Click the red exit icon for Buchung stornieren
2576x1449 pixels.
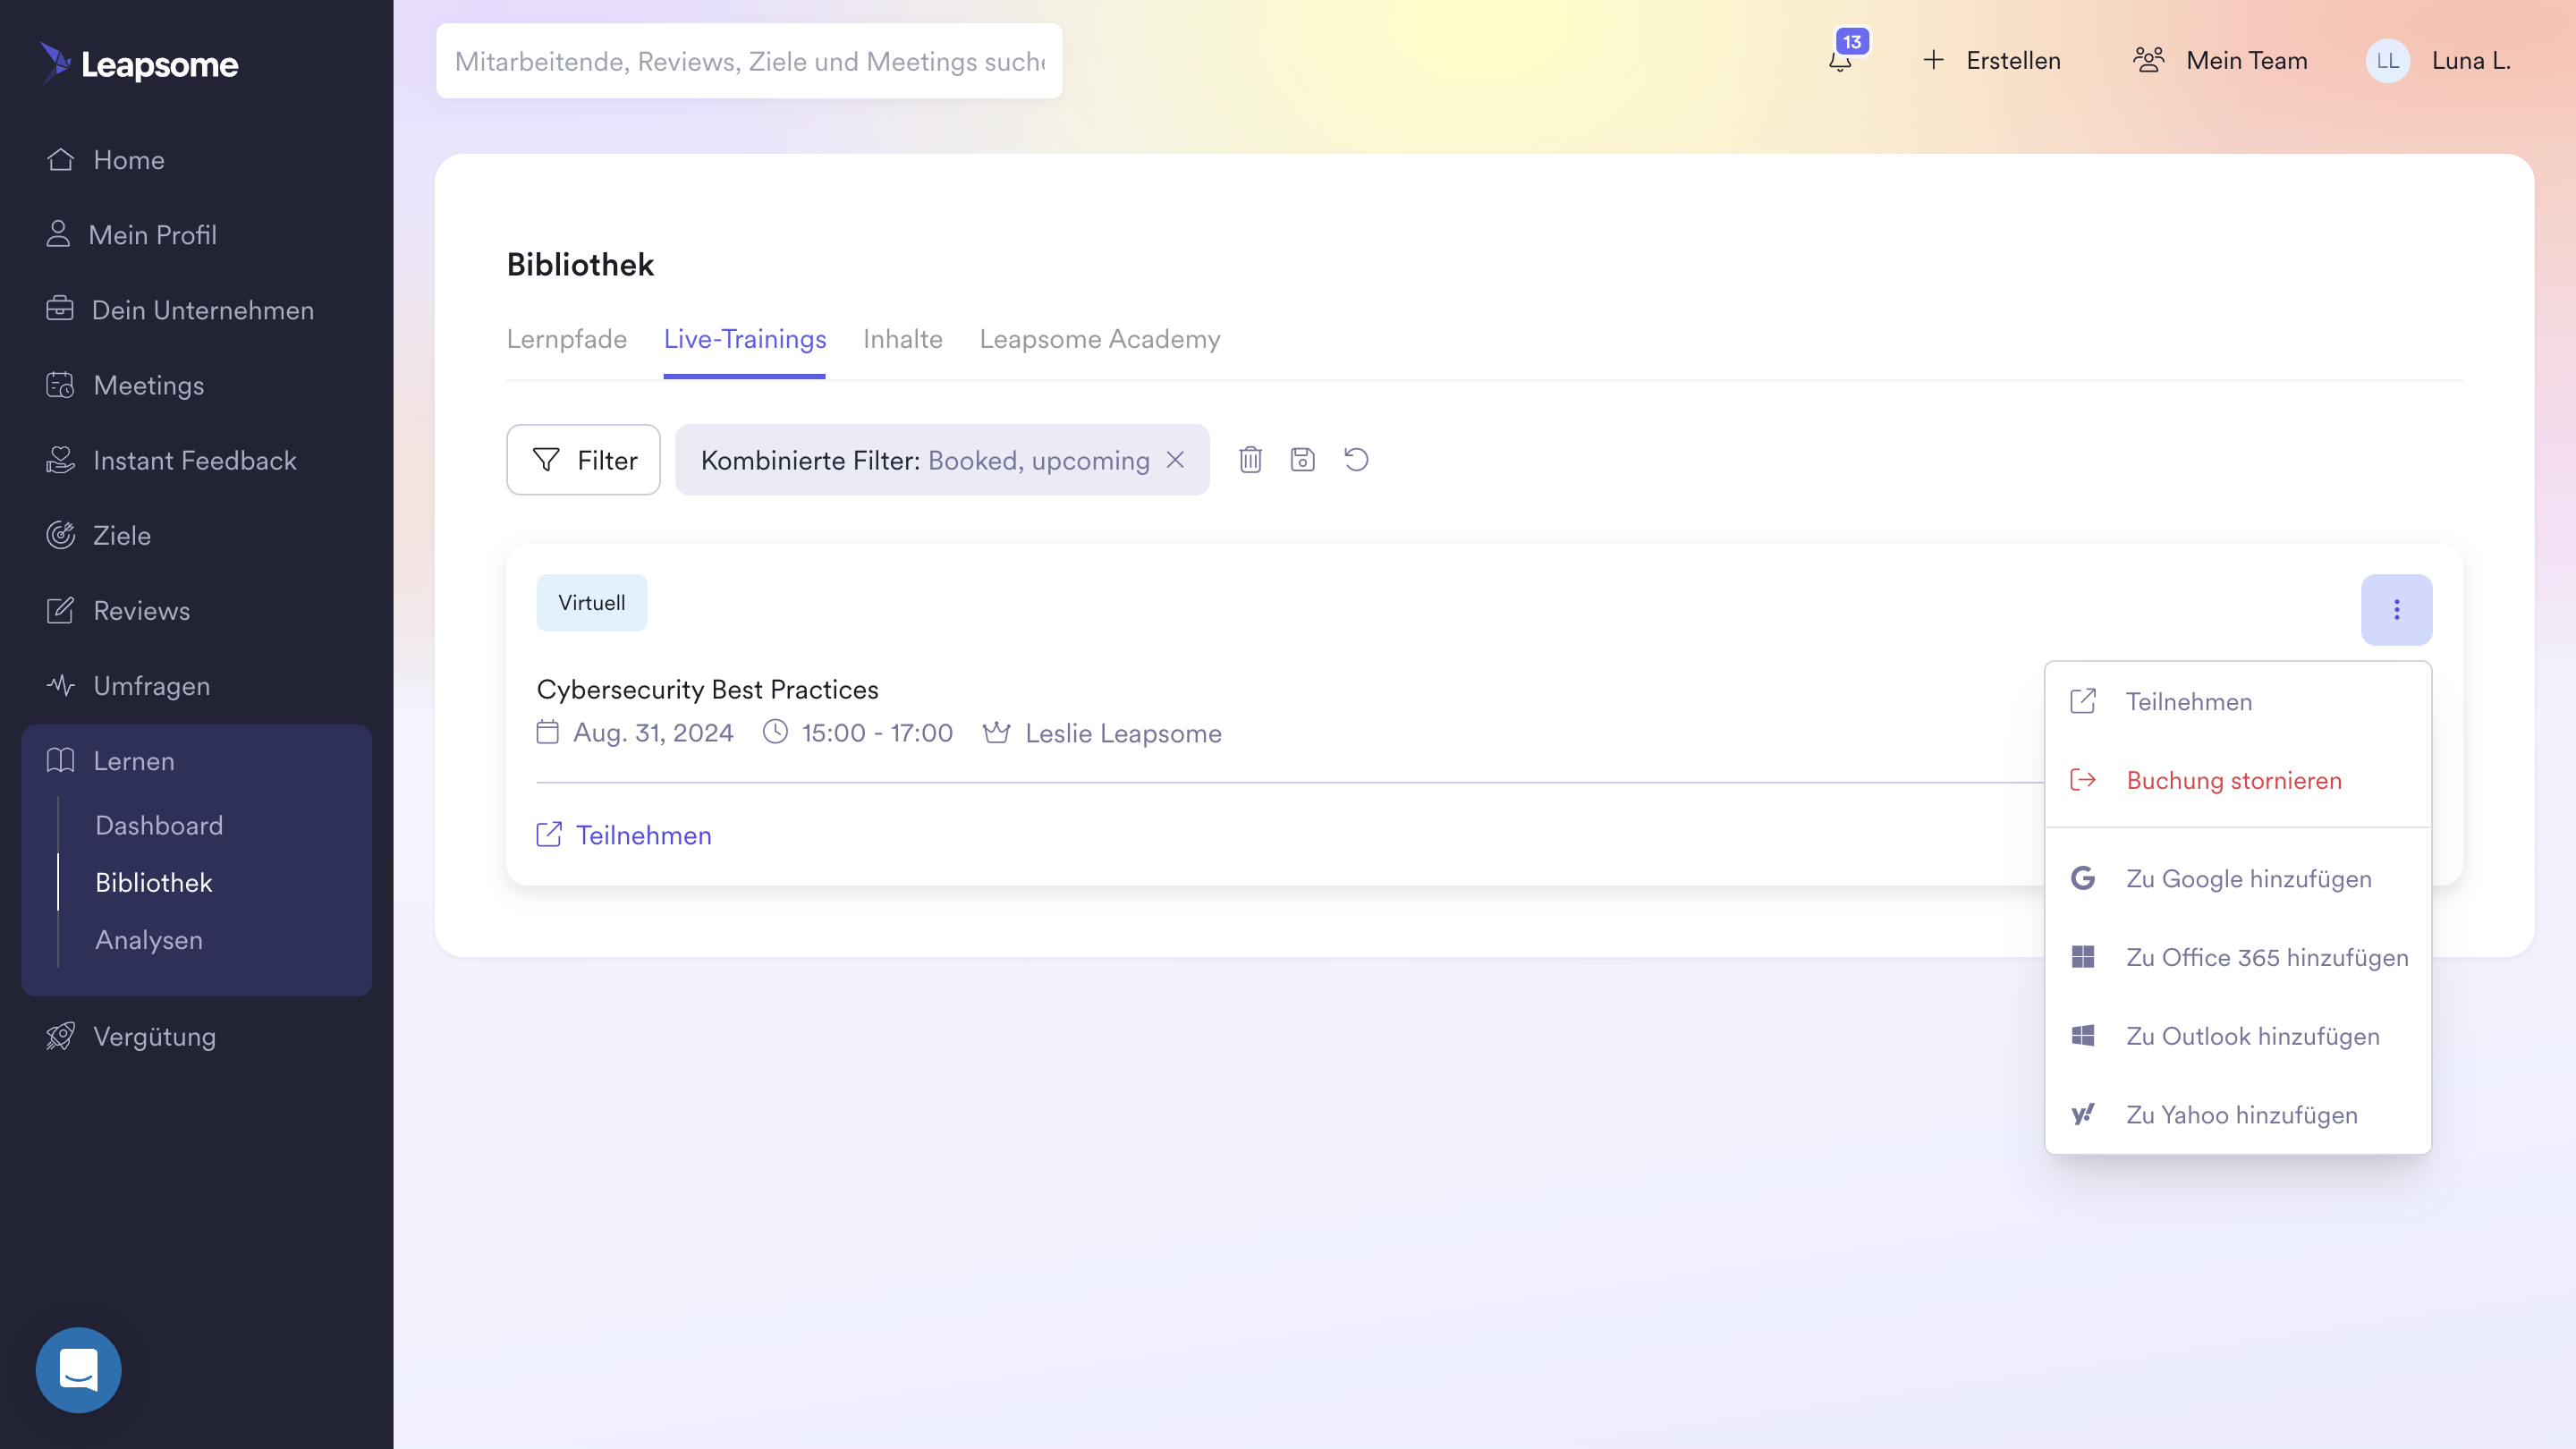click(2083, 780)
